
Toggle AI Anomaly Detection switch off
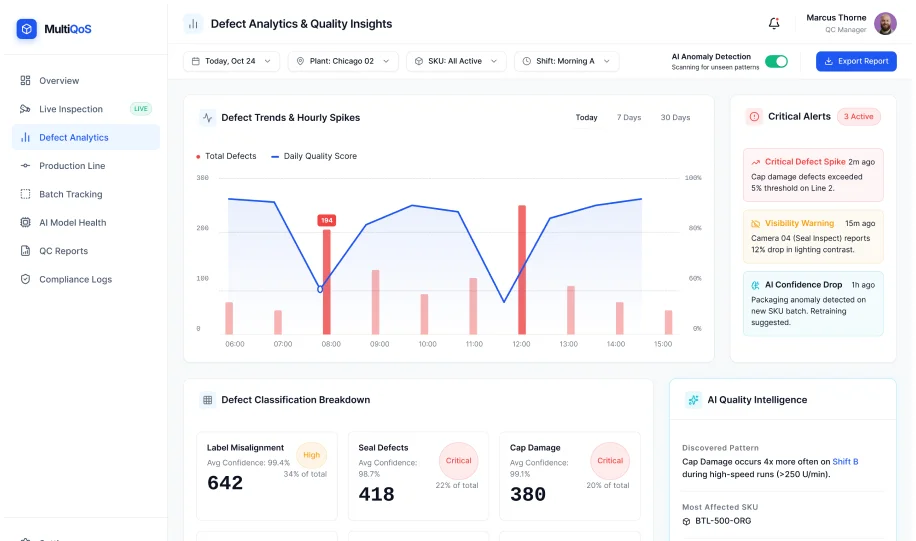[776, 61]
